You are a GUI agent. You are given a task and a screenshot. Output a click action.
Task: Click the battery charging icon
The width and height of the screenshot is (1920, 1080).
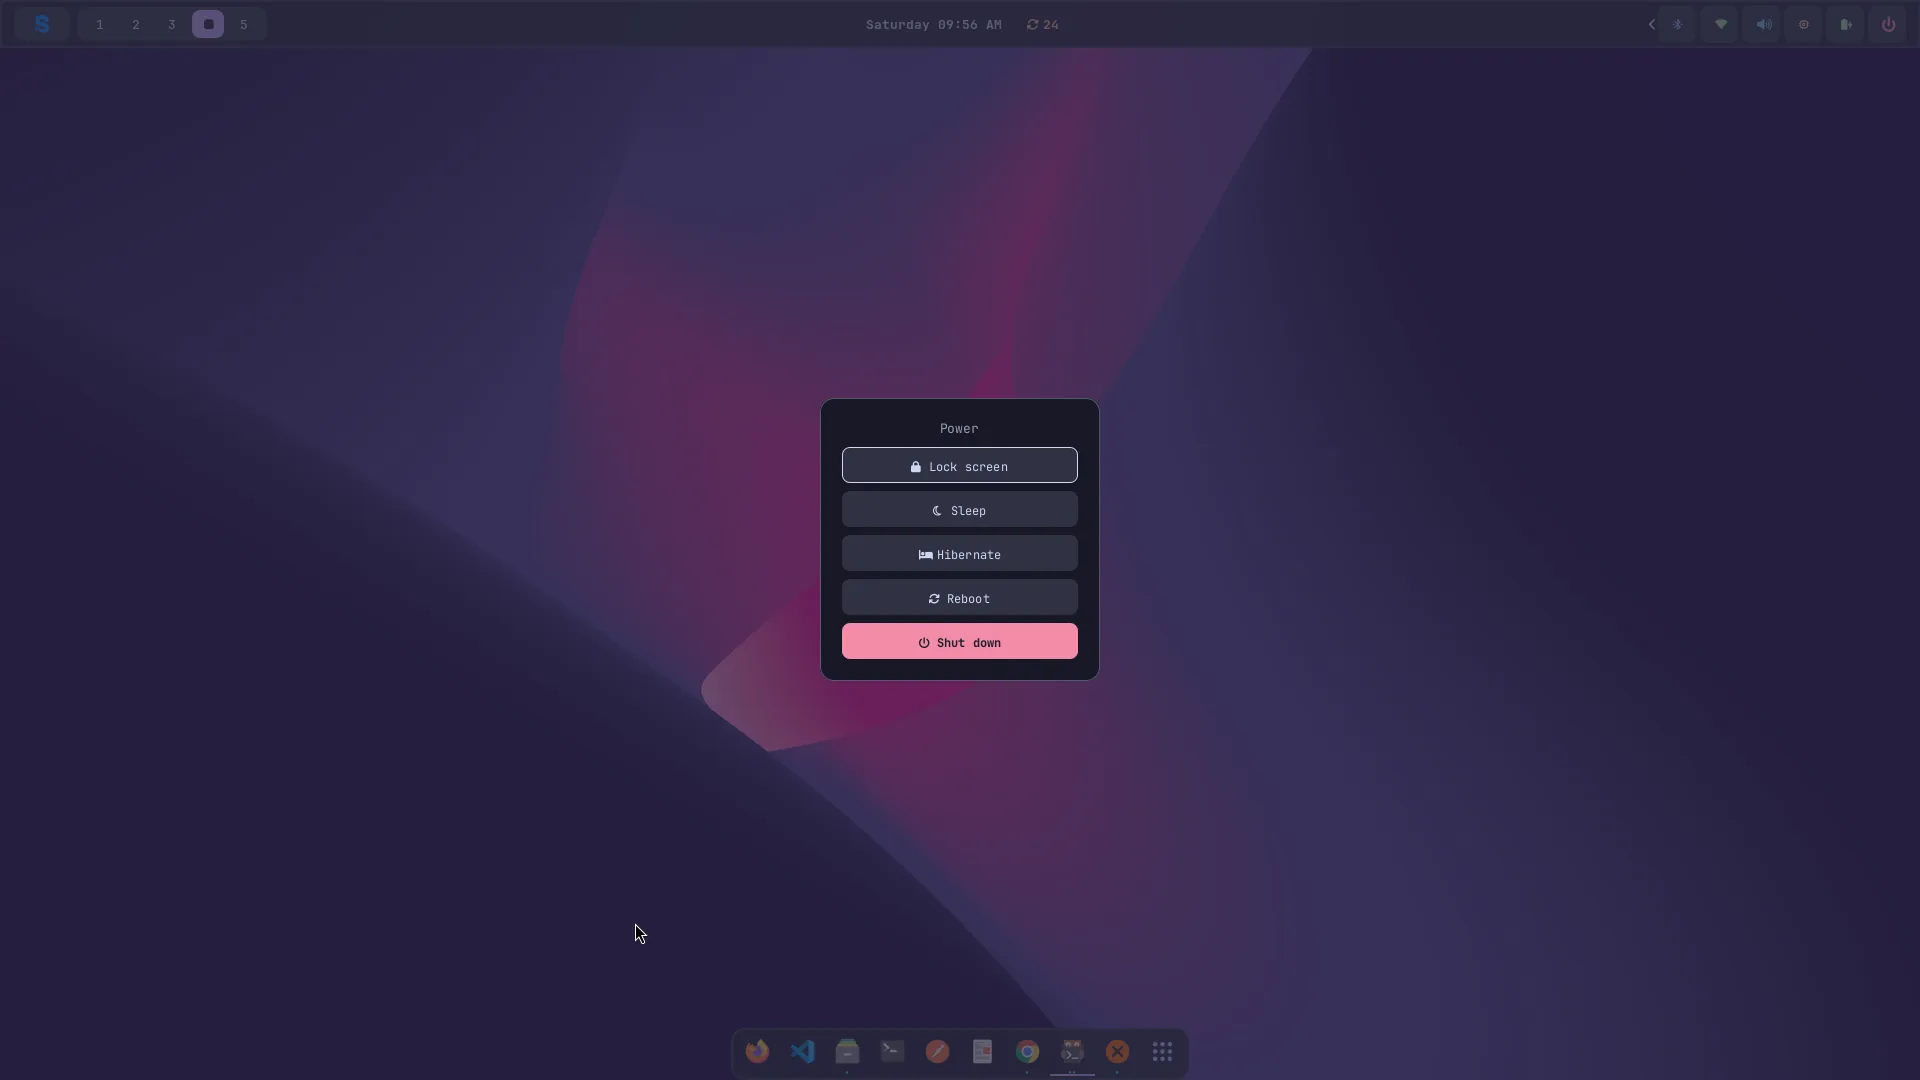[1846, 24]
